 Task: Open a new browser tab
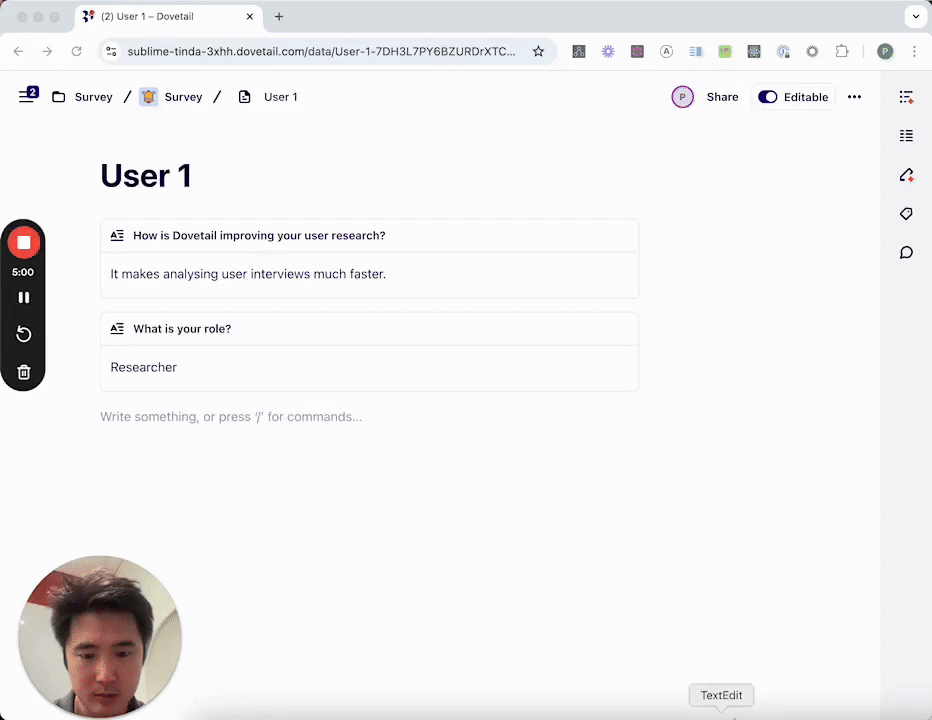(279, 17)
